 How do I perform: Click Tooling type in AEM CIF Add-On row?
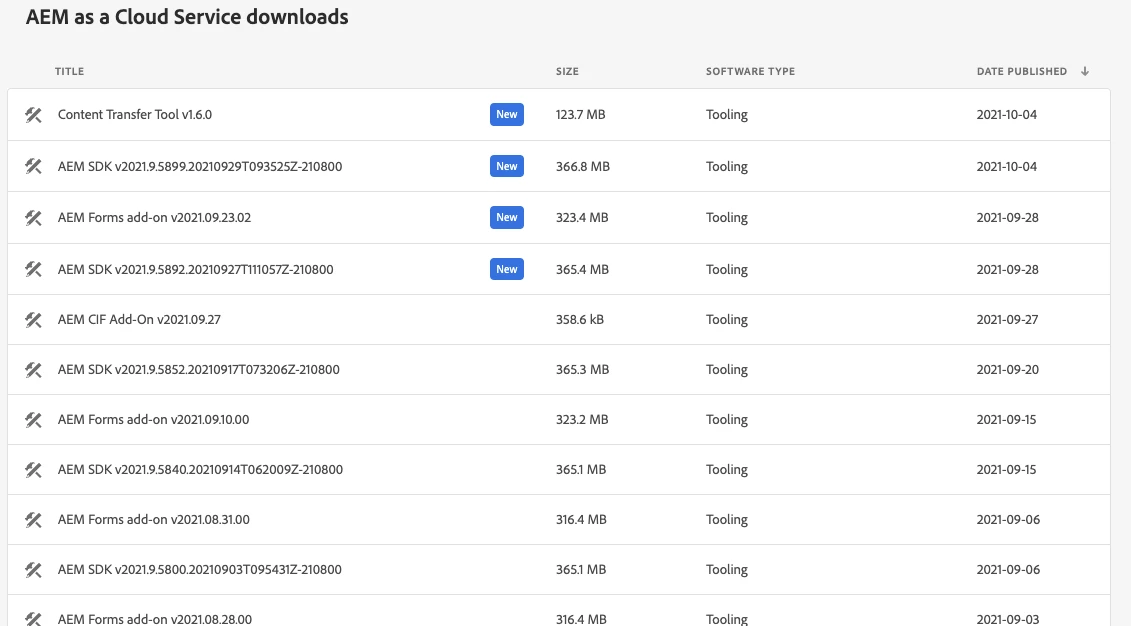tap(726, 319)
